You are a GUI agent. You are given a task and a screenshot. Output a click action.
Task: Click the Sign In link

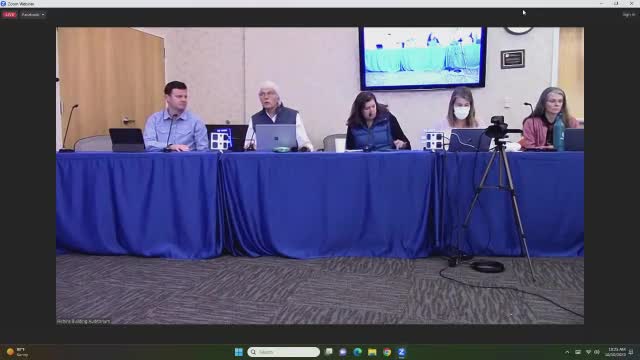pos(628,15)
